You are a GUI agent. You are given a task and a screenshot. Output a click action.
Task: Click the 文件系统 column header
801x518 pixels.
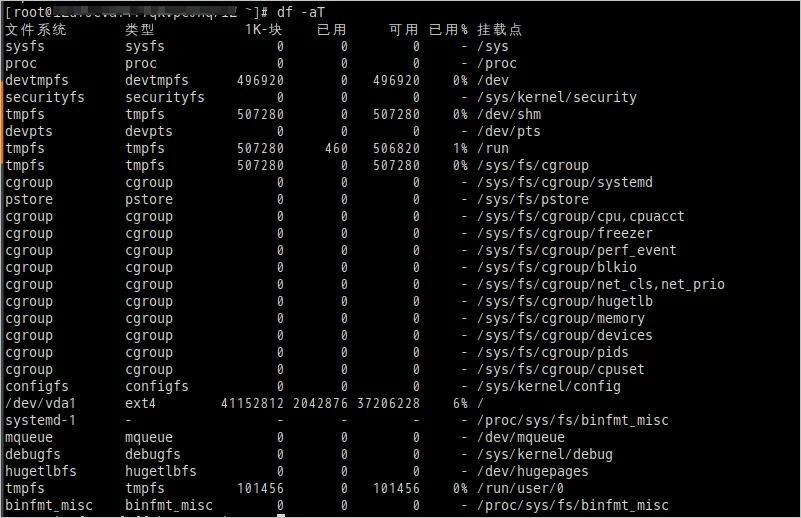pyautogui.click(x=36, y=29)
